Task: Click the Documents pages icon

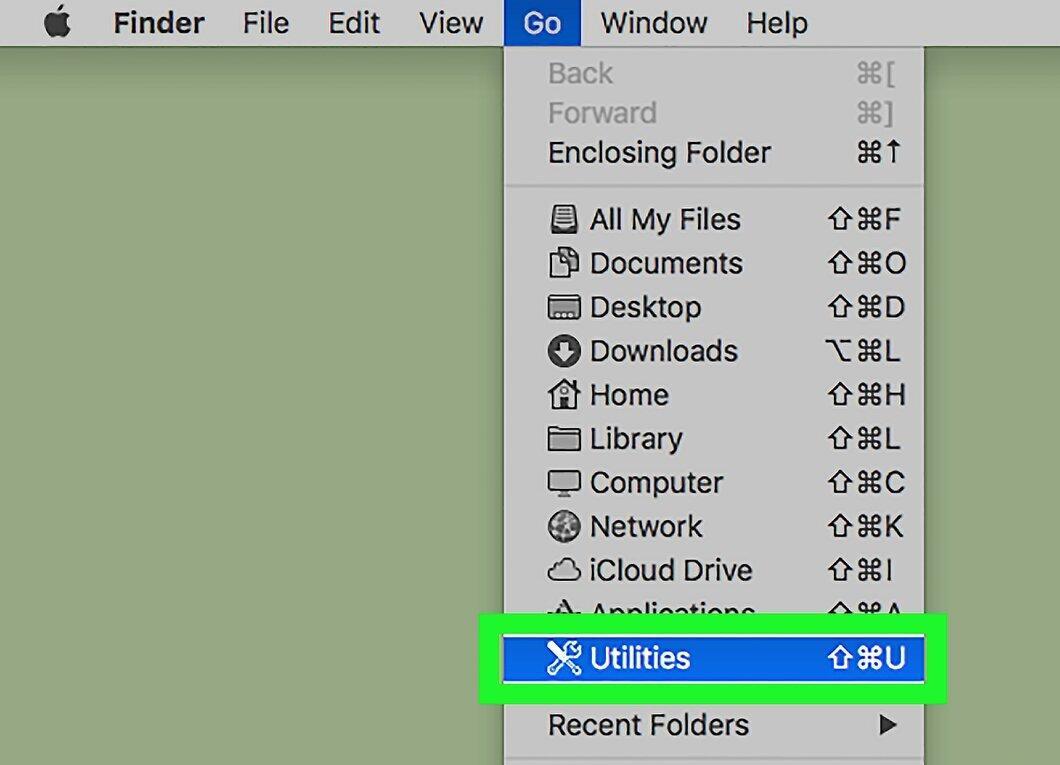Action: (x=563, y=263)
